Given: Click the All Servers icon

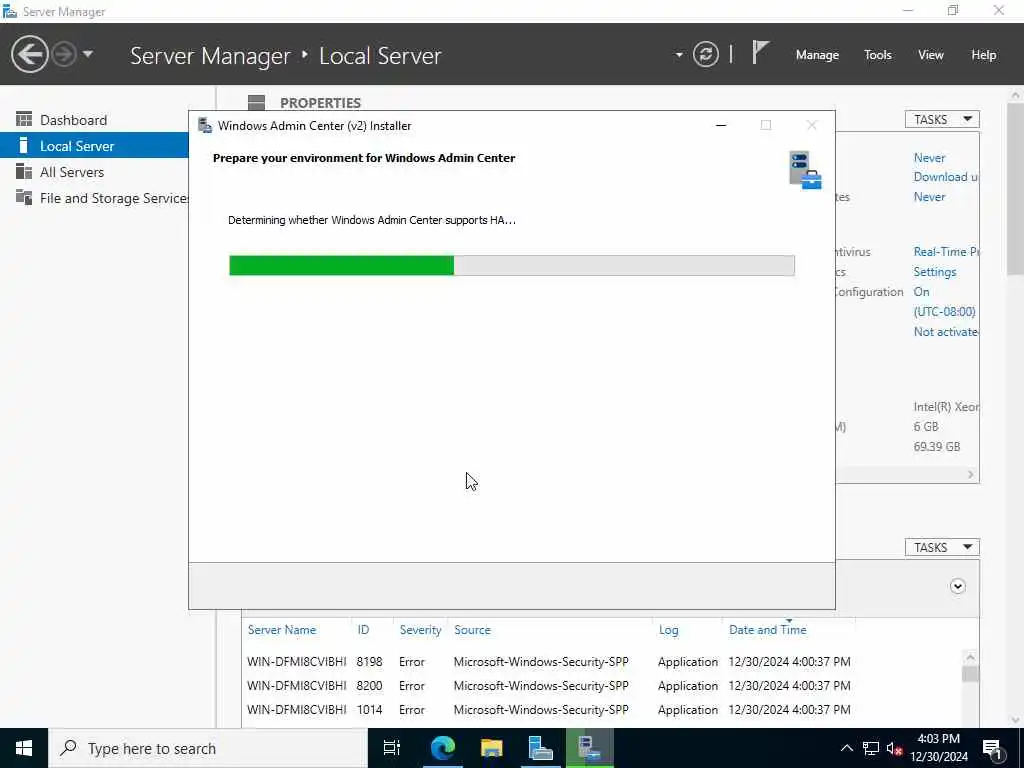Looking at the screenshot, I should coord(24,171).
